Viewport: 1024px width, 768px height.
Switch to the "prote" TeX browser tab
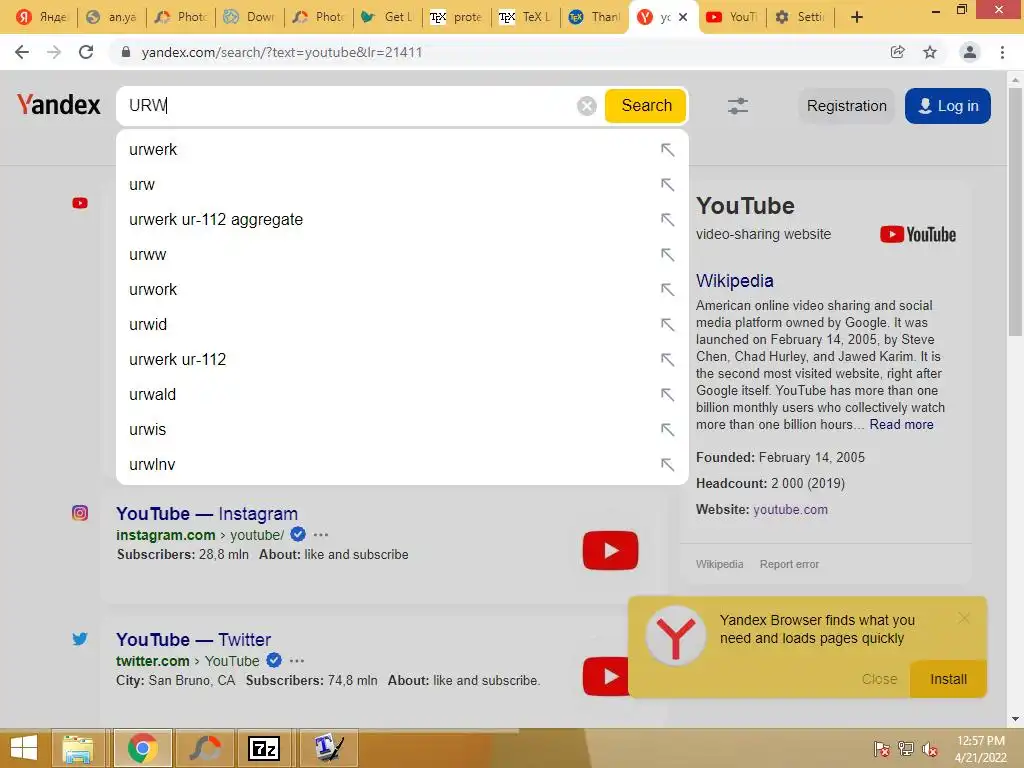(x=456, y=17)
